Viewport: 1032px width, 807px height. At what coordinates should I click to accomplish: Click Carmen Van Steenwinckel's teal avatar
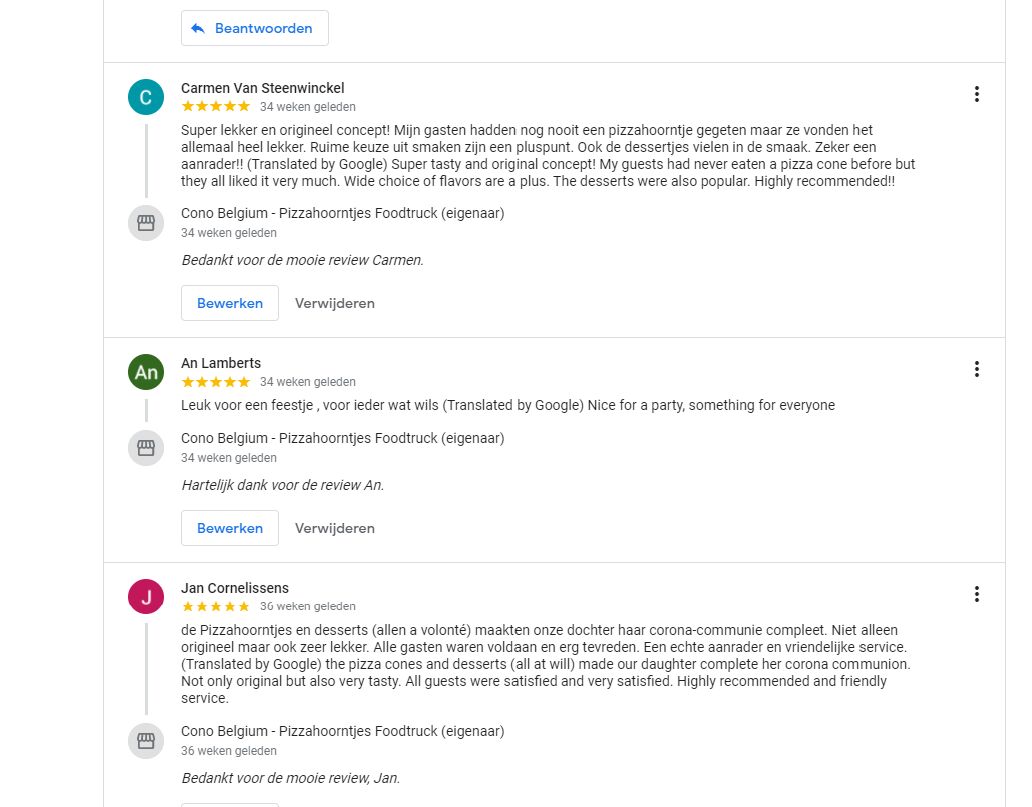click(146, 97)
